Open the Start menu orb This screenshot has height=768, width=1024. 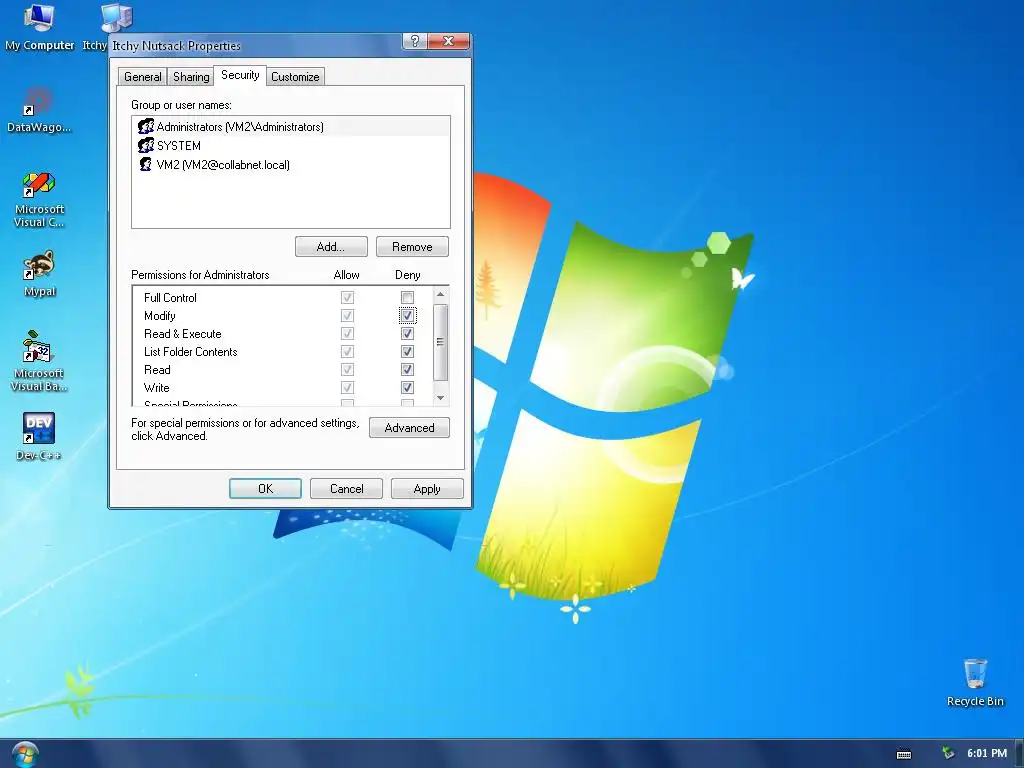[x=25, y=754]
